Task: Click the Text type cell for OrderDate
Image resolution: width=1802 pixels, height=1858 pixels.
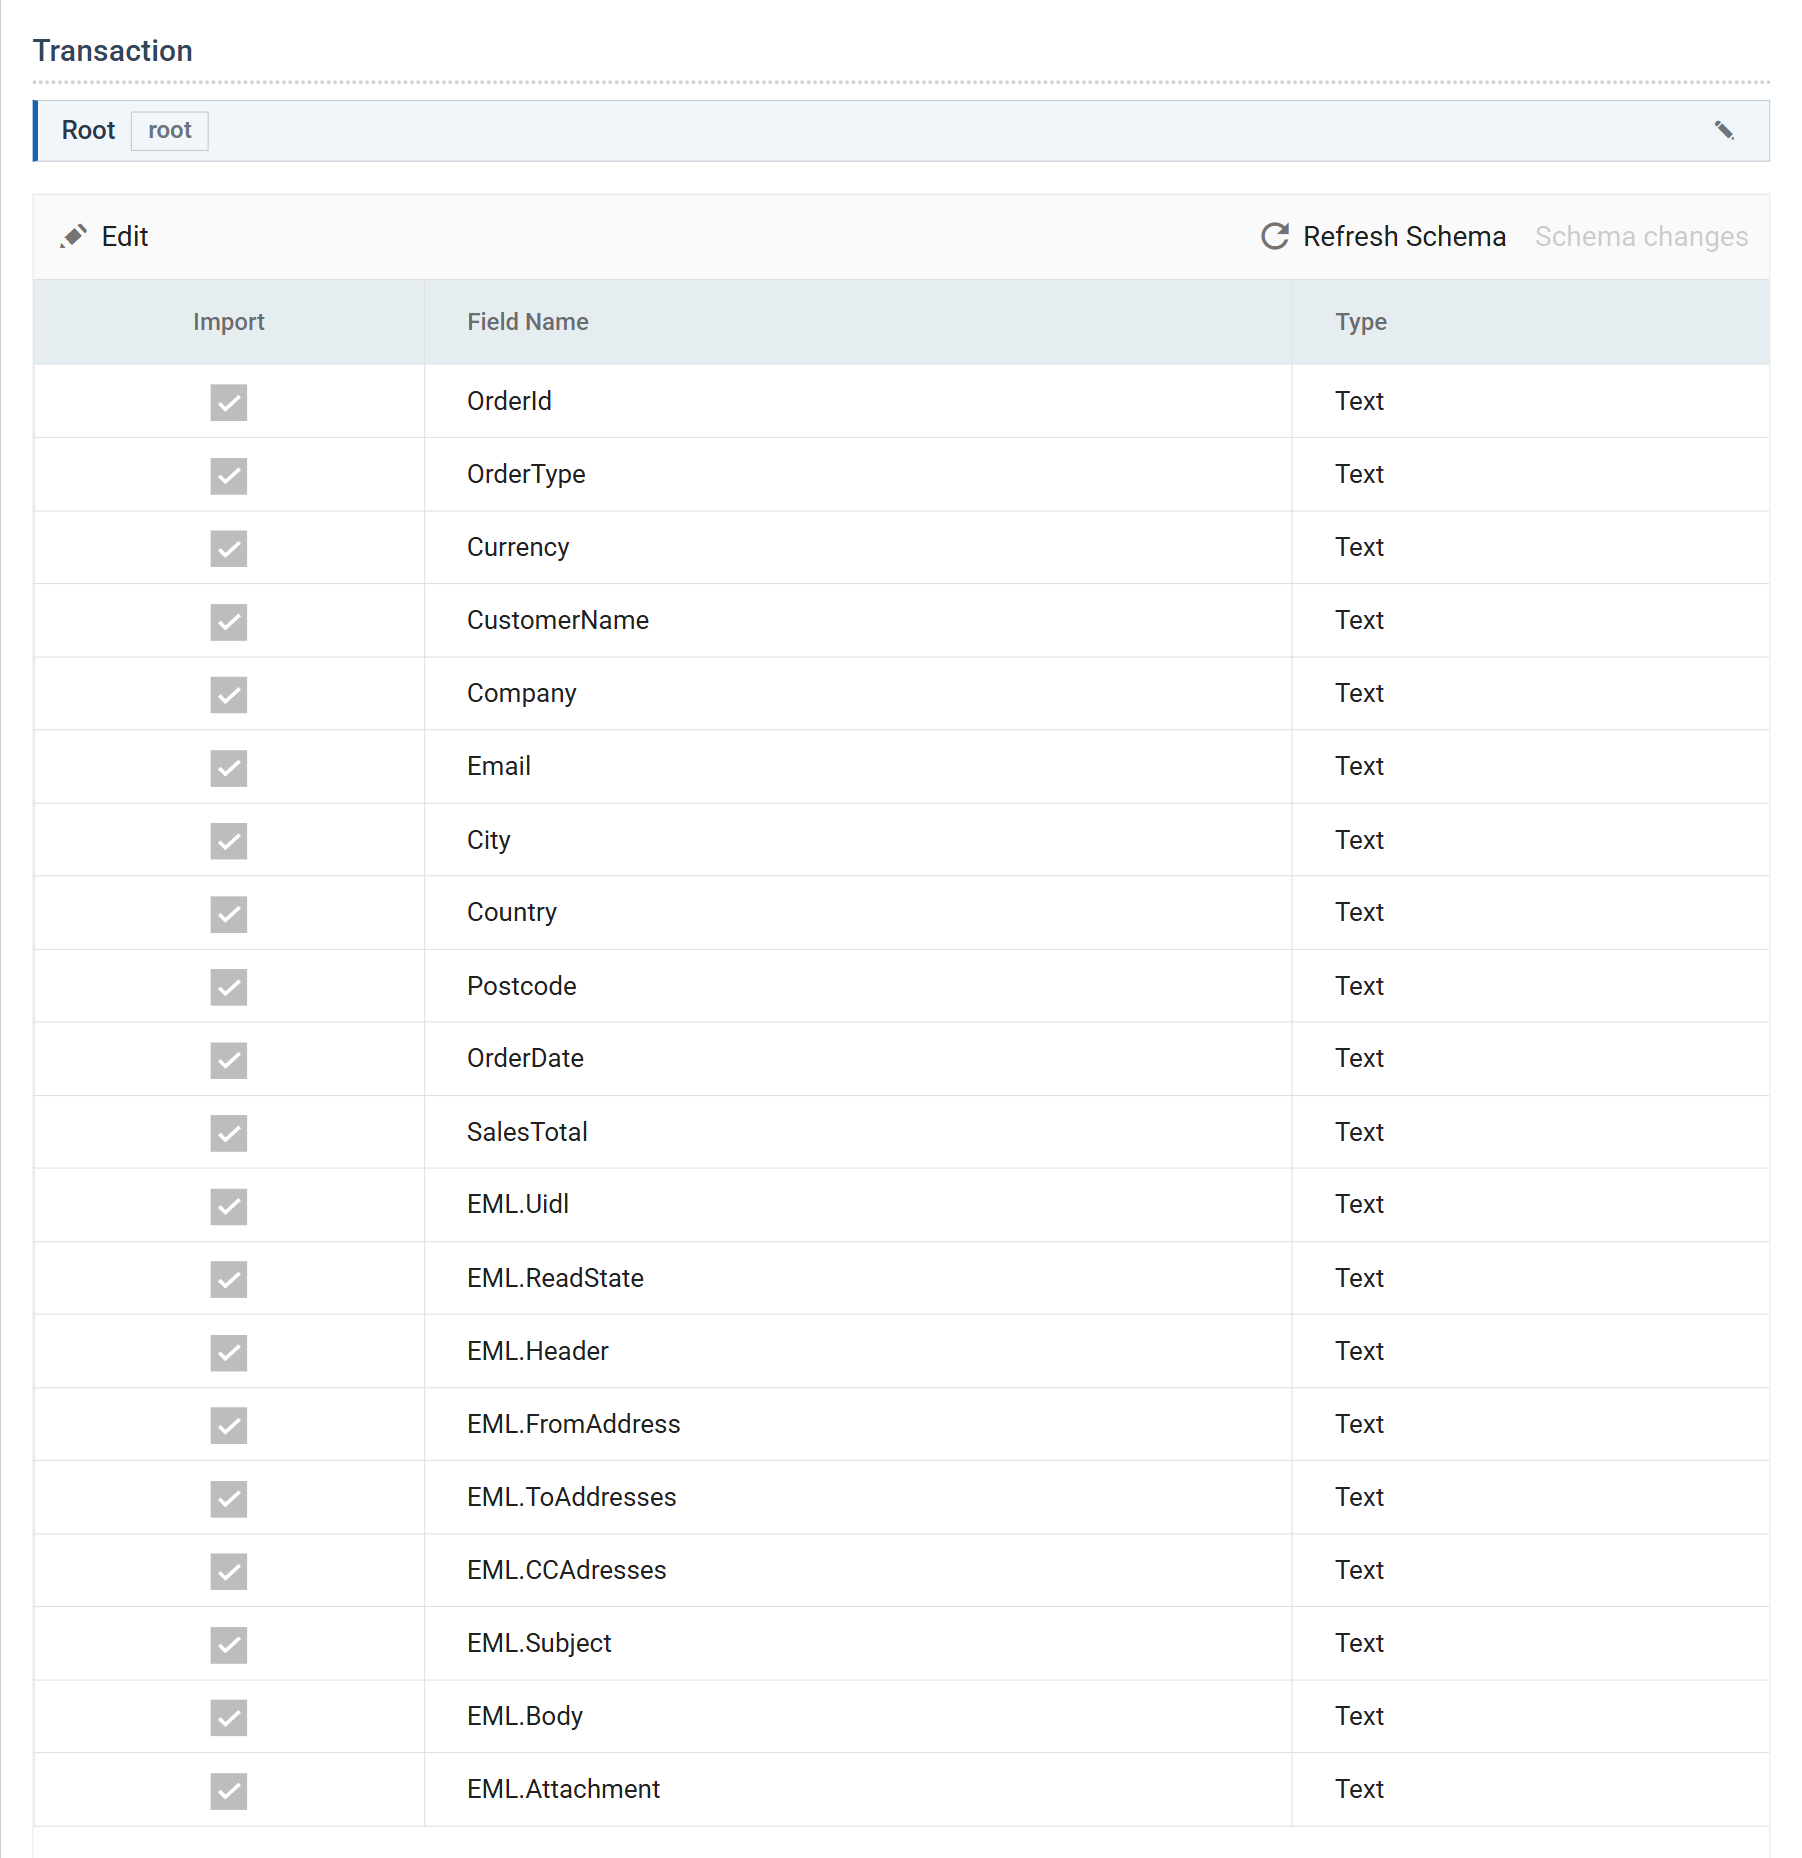Action: point(1530,1059)
